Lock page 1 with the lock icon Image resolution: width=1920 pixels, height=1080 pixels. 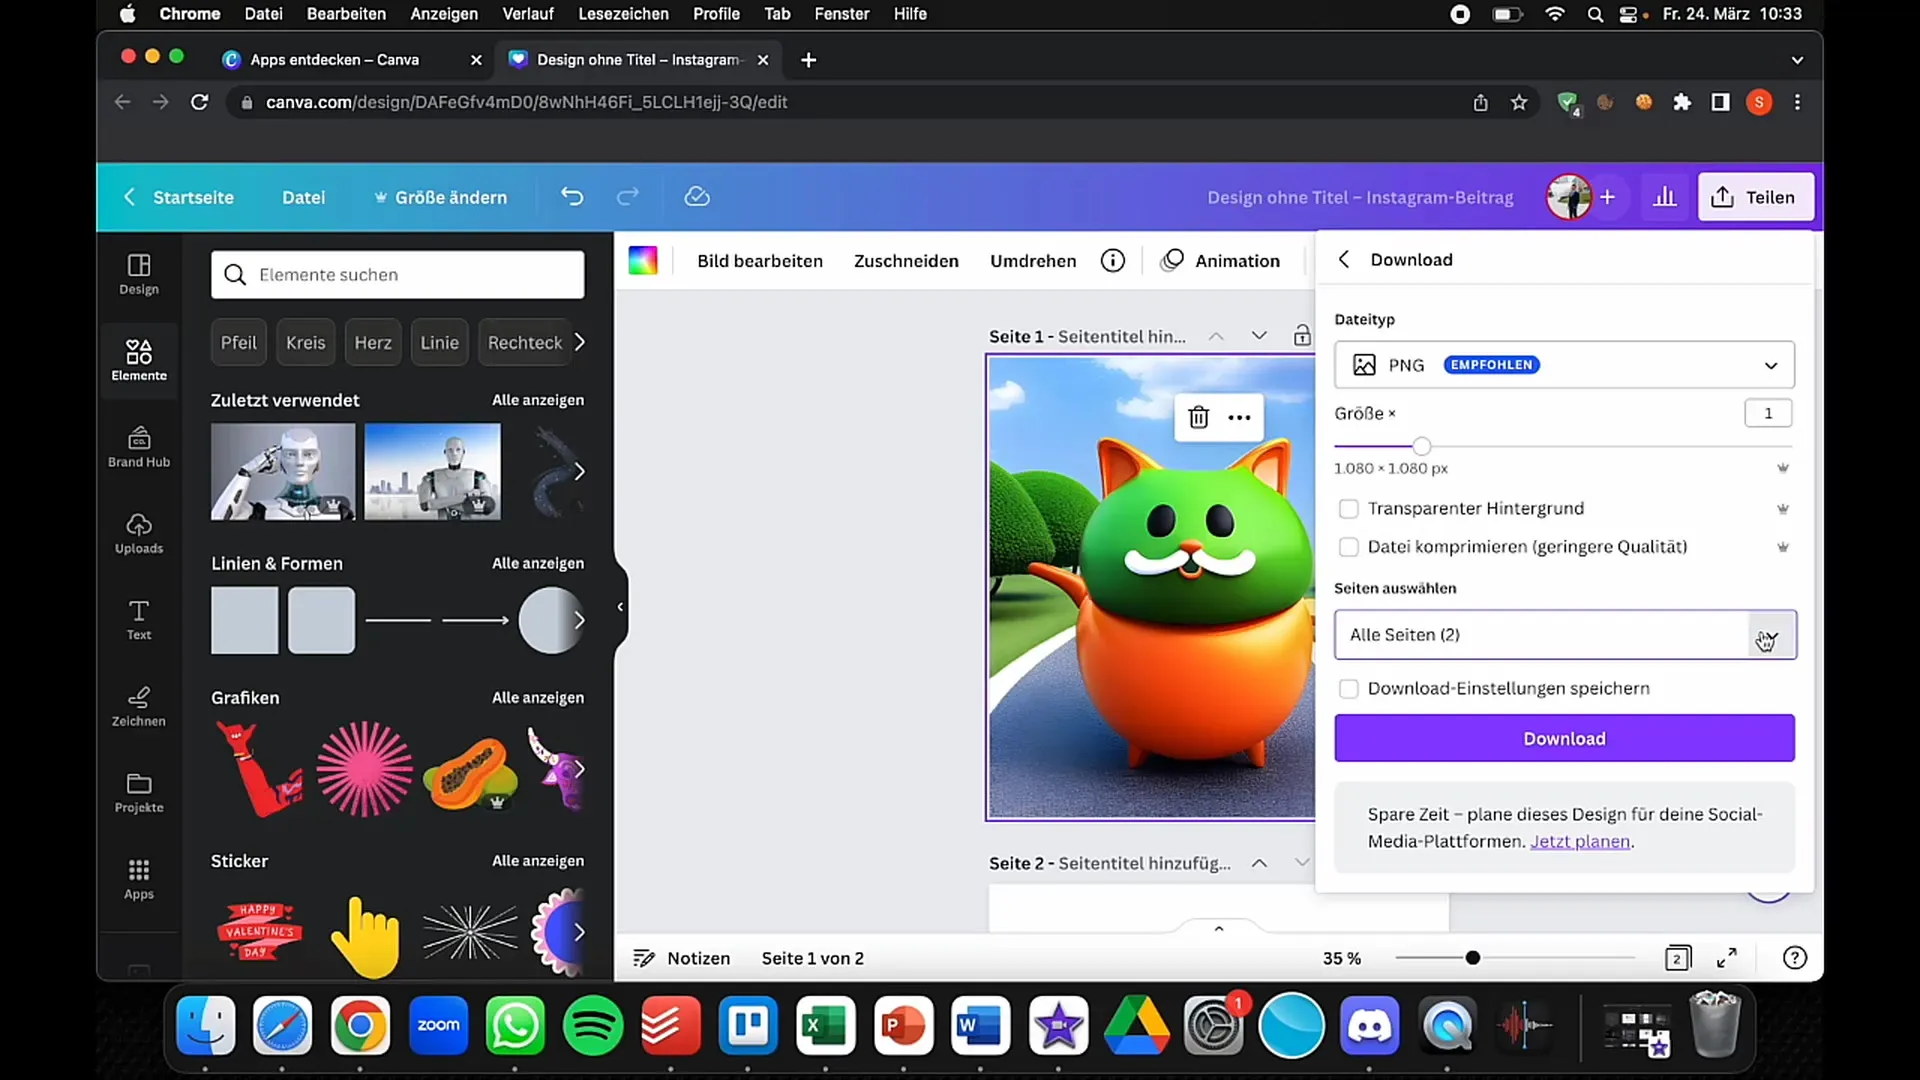coord(1301,336)
